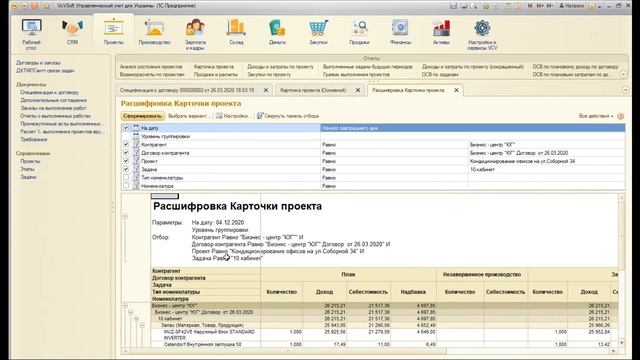Click the Выбрать вариант button
The image size is (640, 360).
[188, 116]
